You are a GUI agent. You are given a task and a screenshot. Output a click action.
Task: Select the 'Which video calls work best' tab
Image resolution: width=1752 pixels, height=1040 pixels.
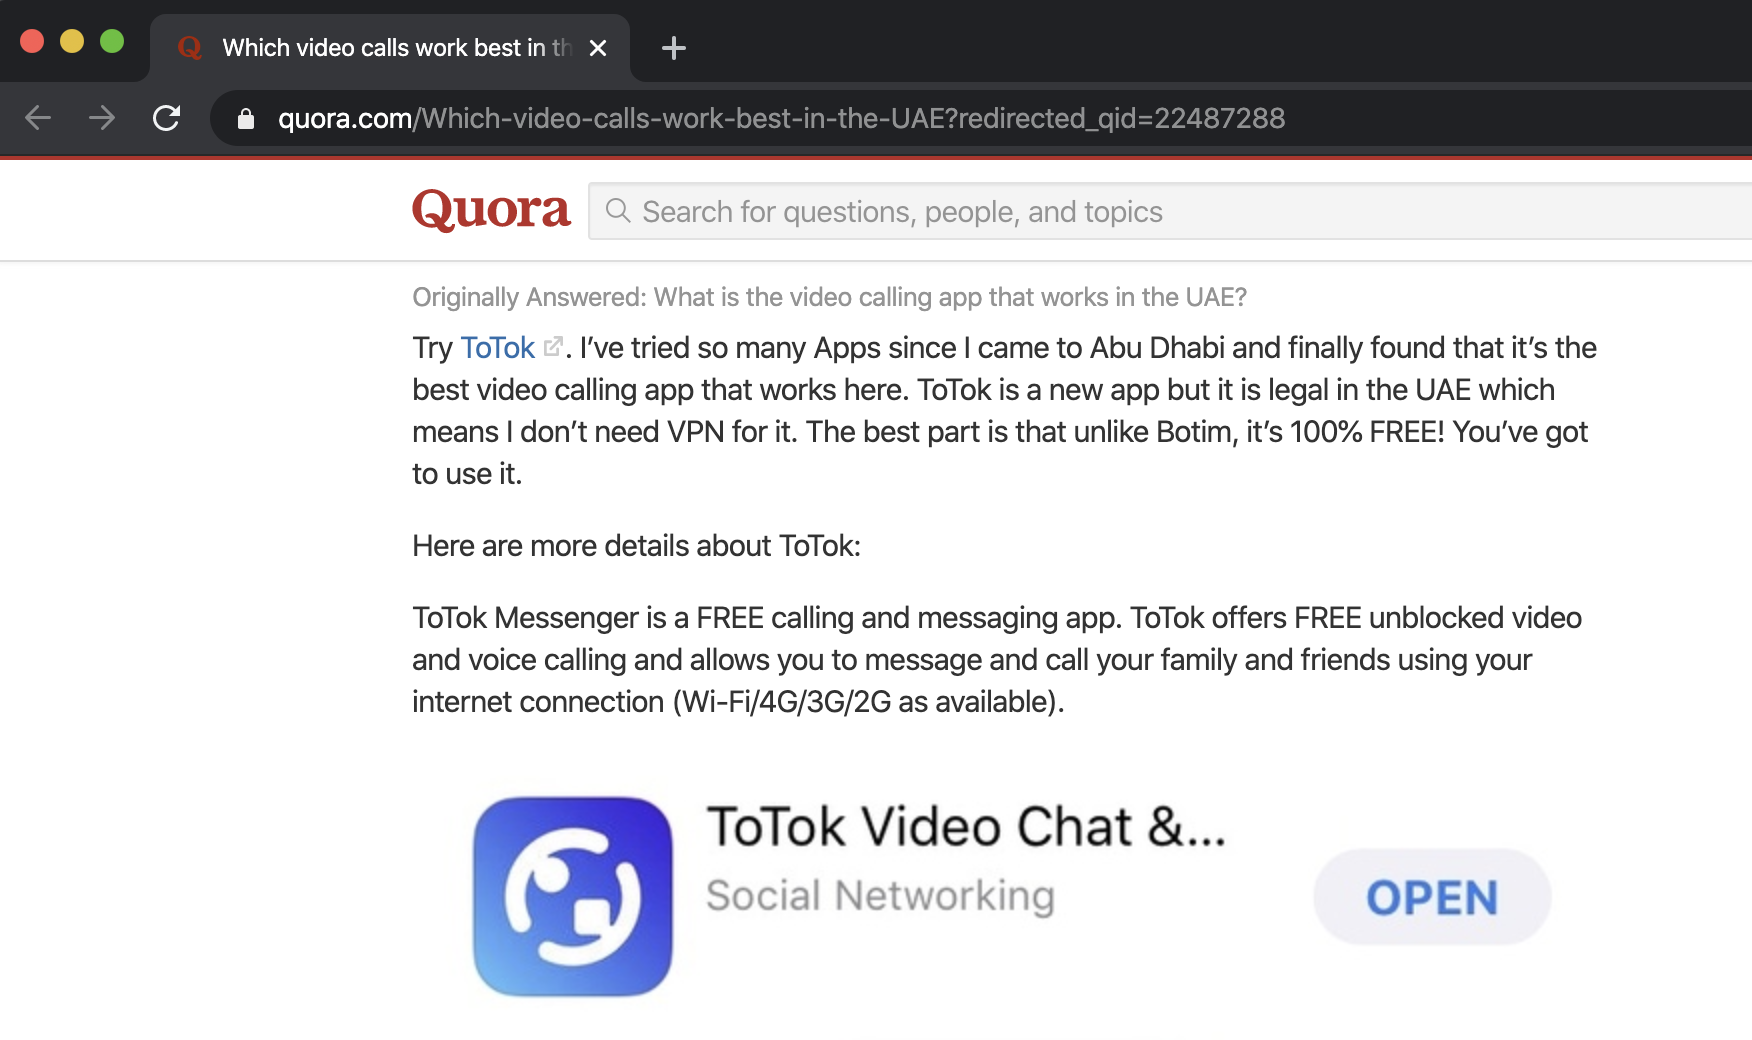pos(390,48)
